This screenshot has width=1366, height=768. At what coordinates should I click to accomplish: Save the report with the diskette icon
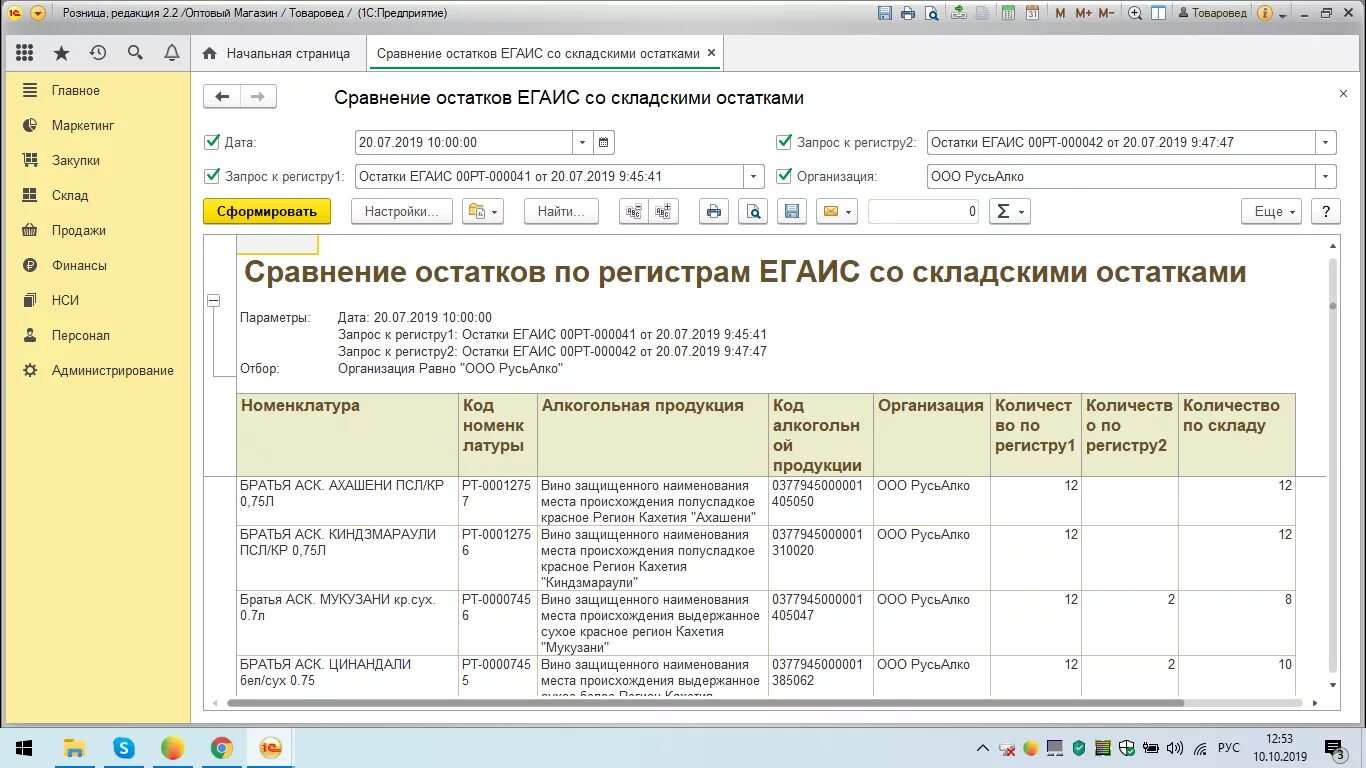click(792, 211)
